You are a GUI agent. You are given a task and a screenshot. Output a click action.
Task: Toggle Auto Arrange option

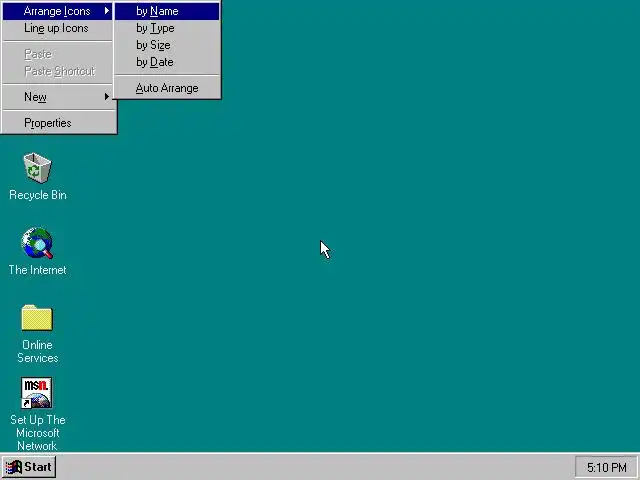[167, 88]
